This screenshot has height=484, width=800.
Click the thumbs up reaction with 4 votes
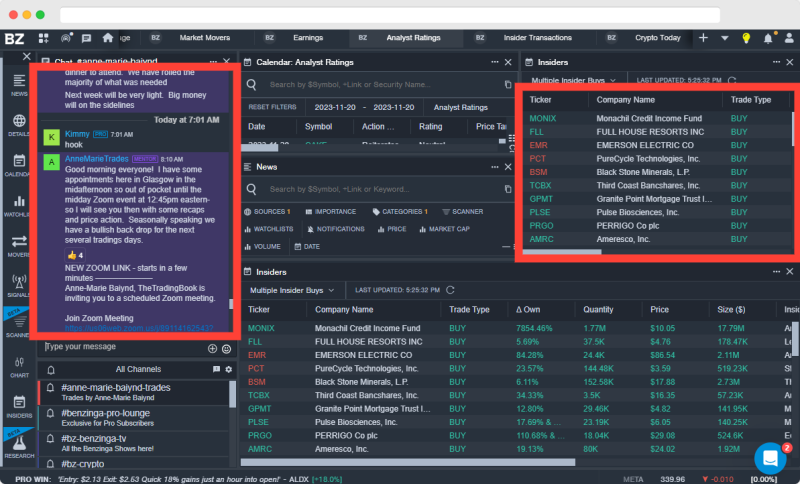coord(75,255)
